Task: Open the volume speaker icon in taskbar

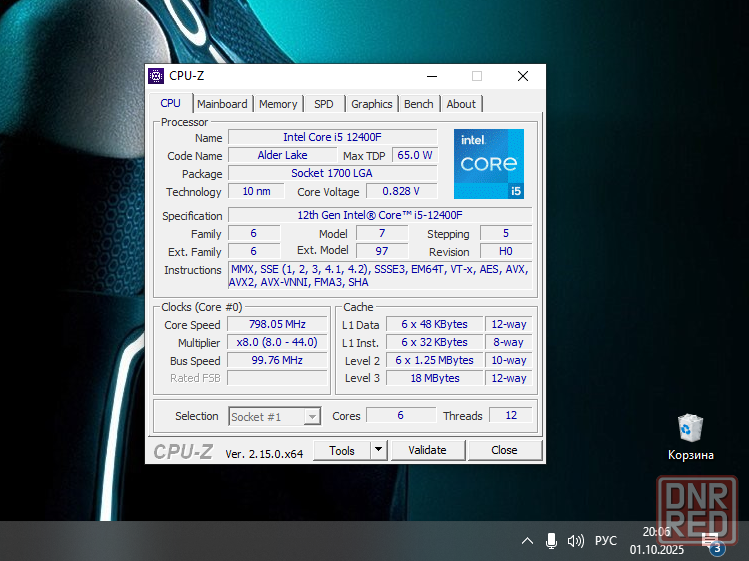Action: pyautogui.click(x=575, y=541)
